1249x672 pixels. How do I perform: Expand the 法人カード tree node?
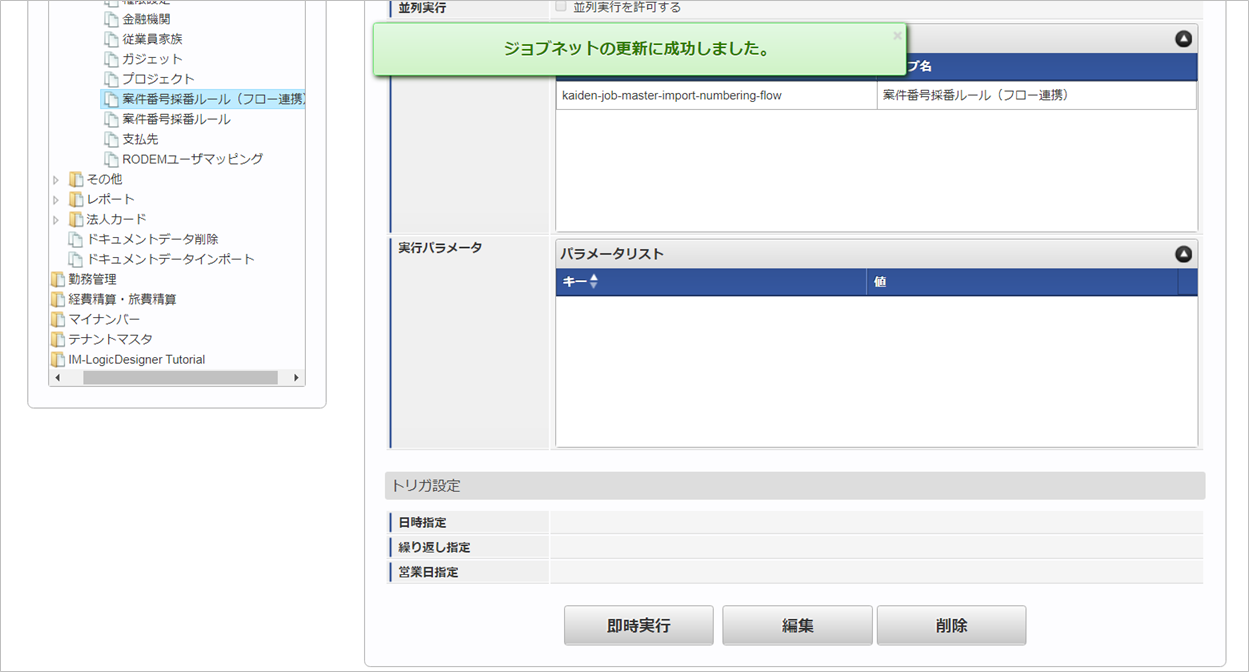pyautogui.click(x=57, y=220)
